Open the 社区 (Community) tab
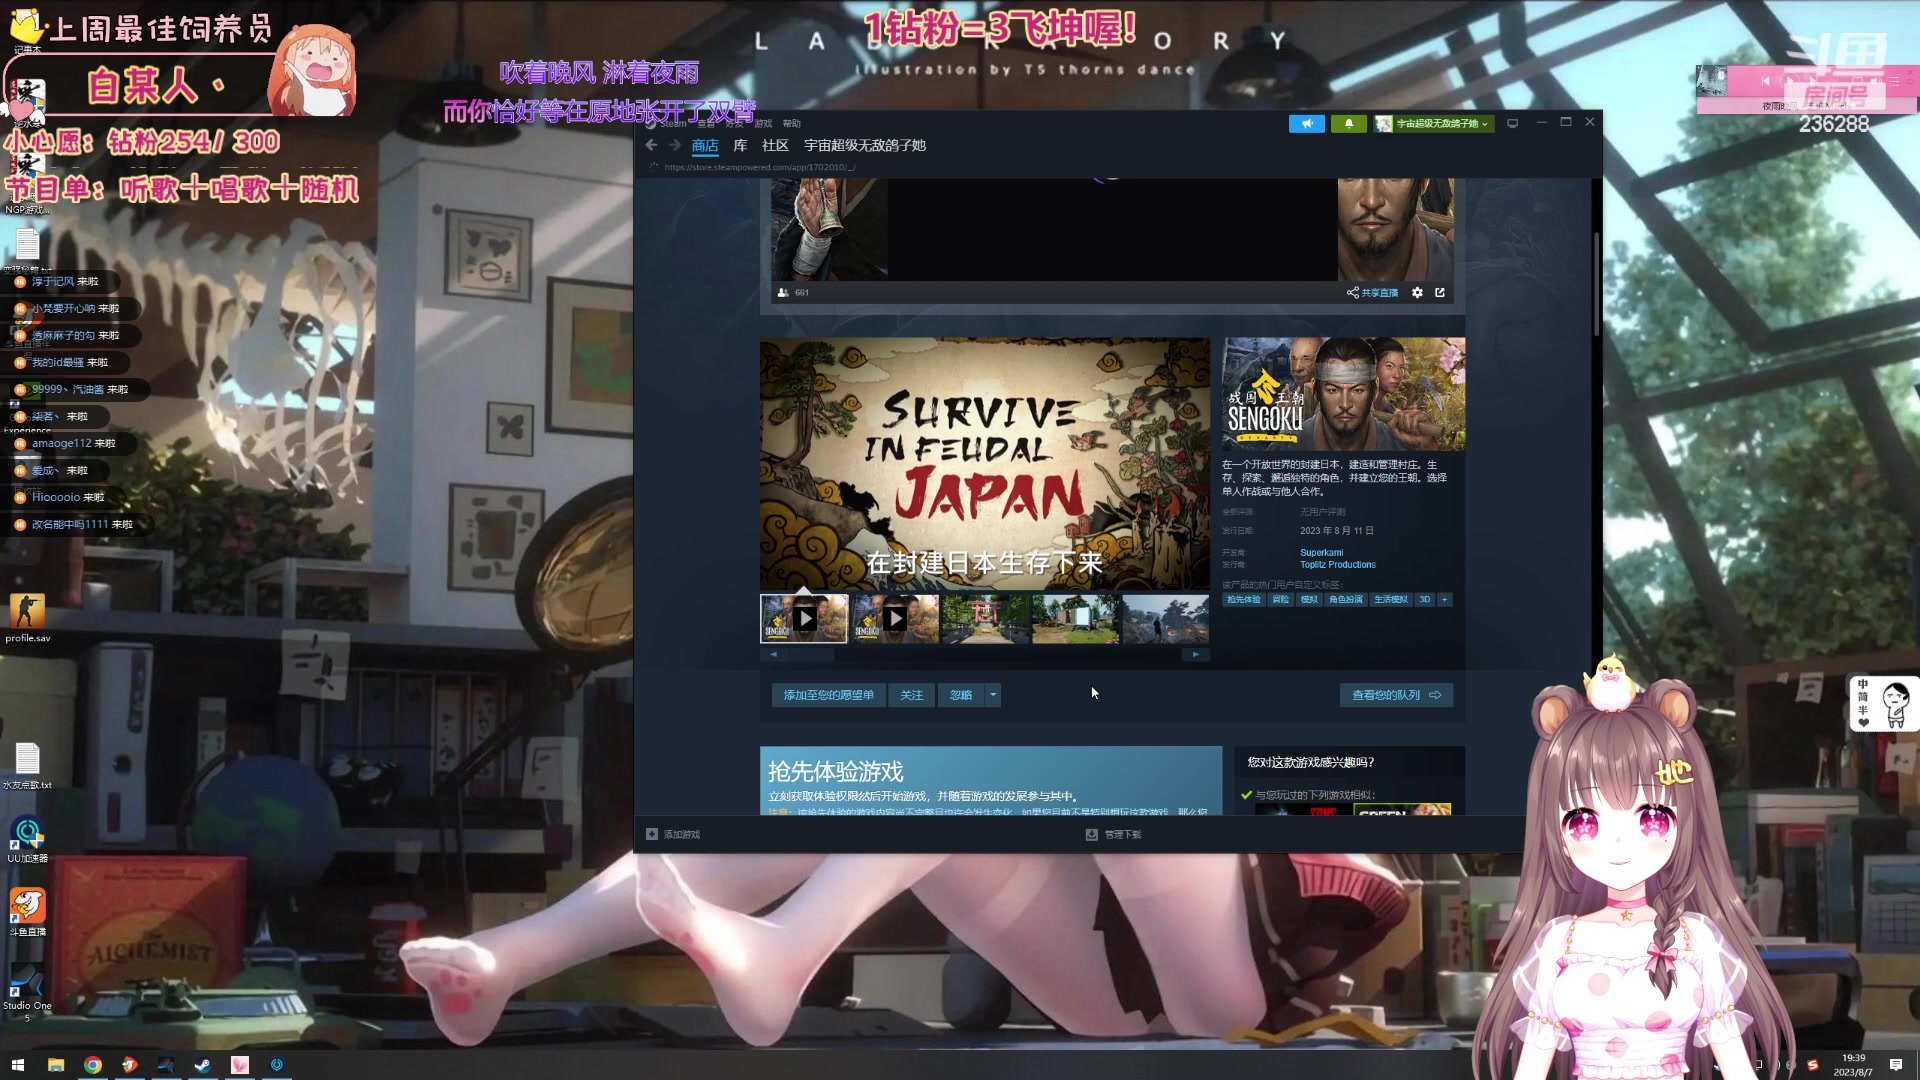The width and height of the screenshot is (1920, 1080). tap(775, 146)
